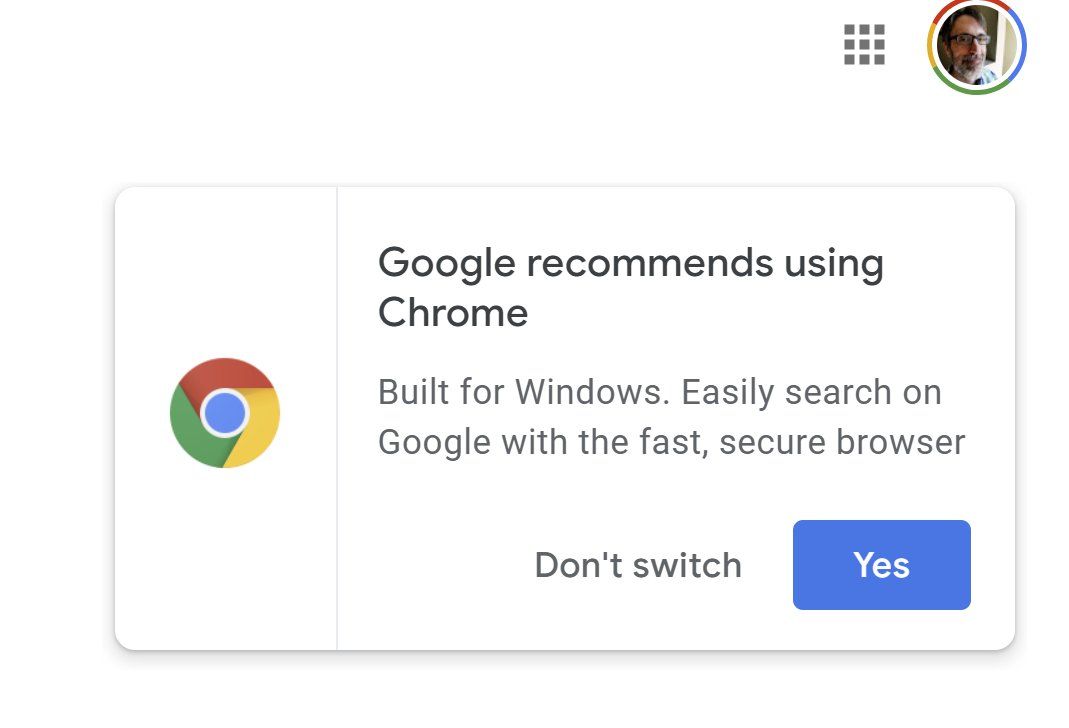Click the Google account profile picture
The image size is (1069, 728).
pos(975,45)
